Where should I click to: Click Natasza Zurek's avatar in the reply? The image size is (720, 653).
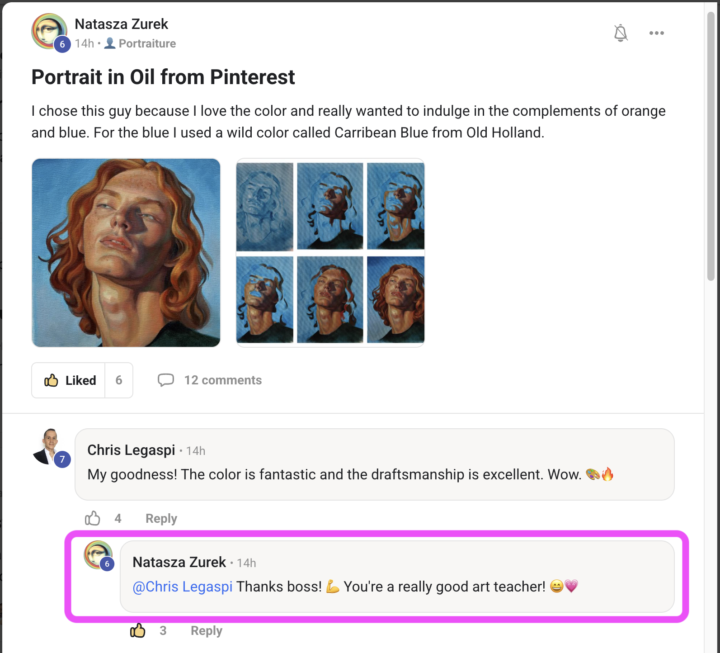pyautogui.click(x=97, y=555)
